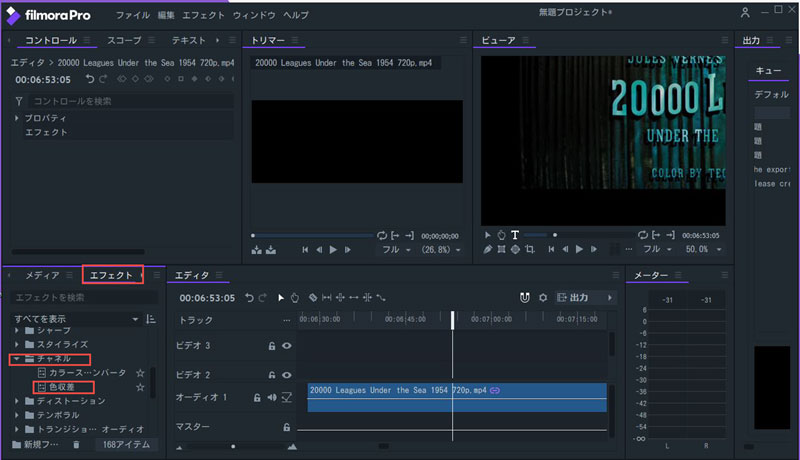Toggle loop playback in the Viewer
This screenshot has height=460, width=800.
[642, 235]
